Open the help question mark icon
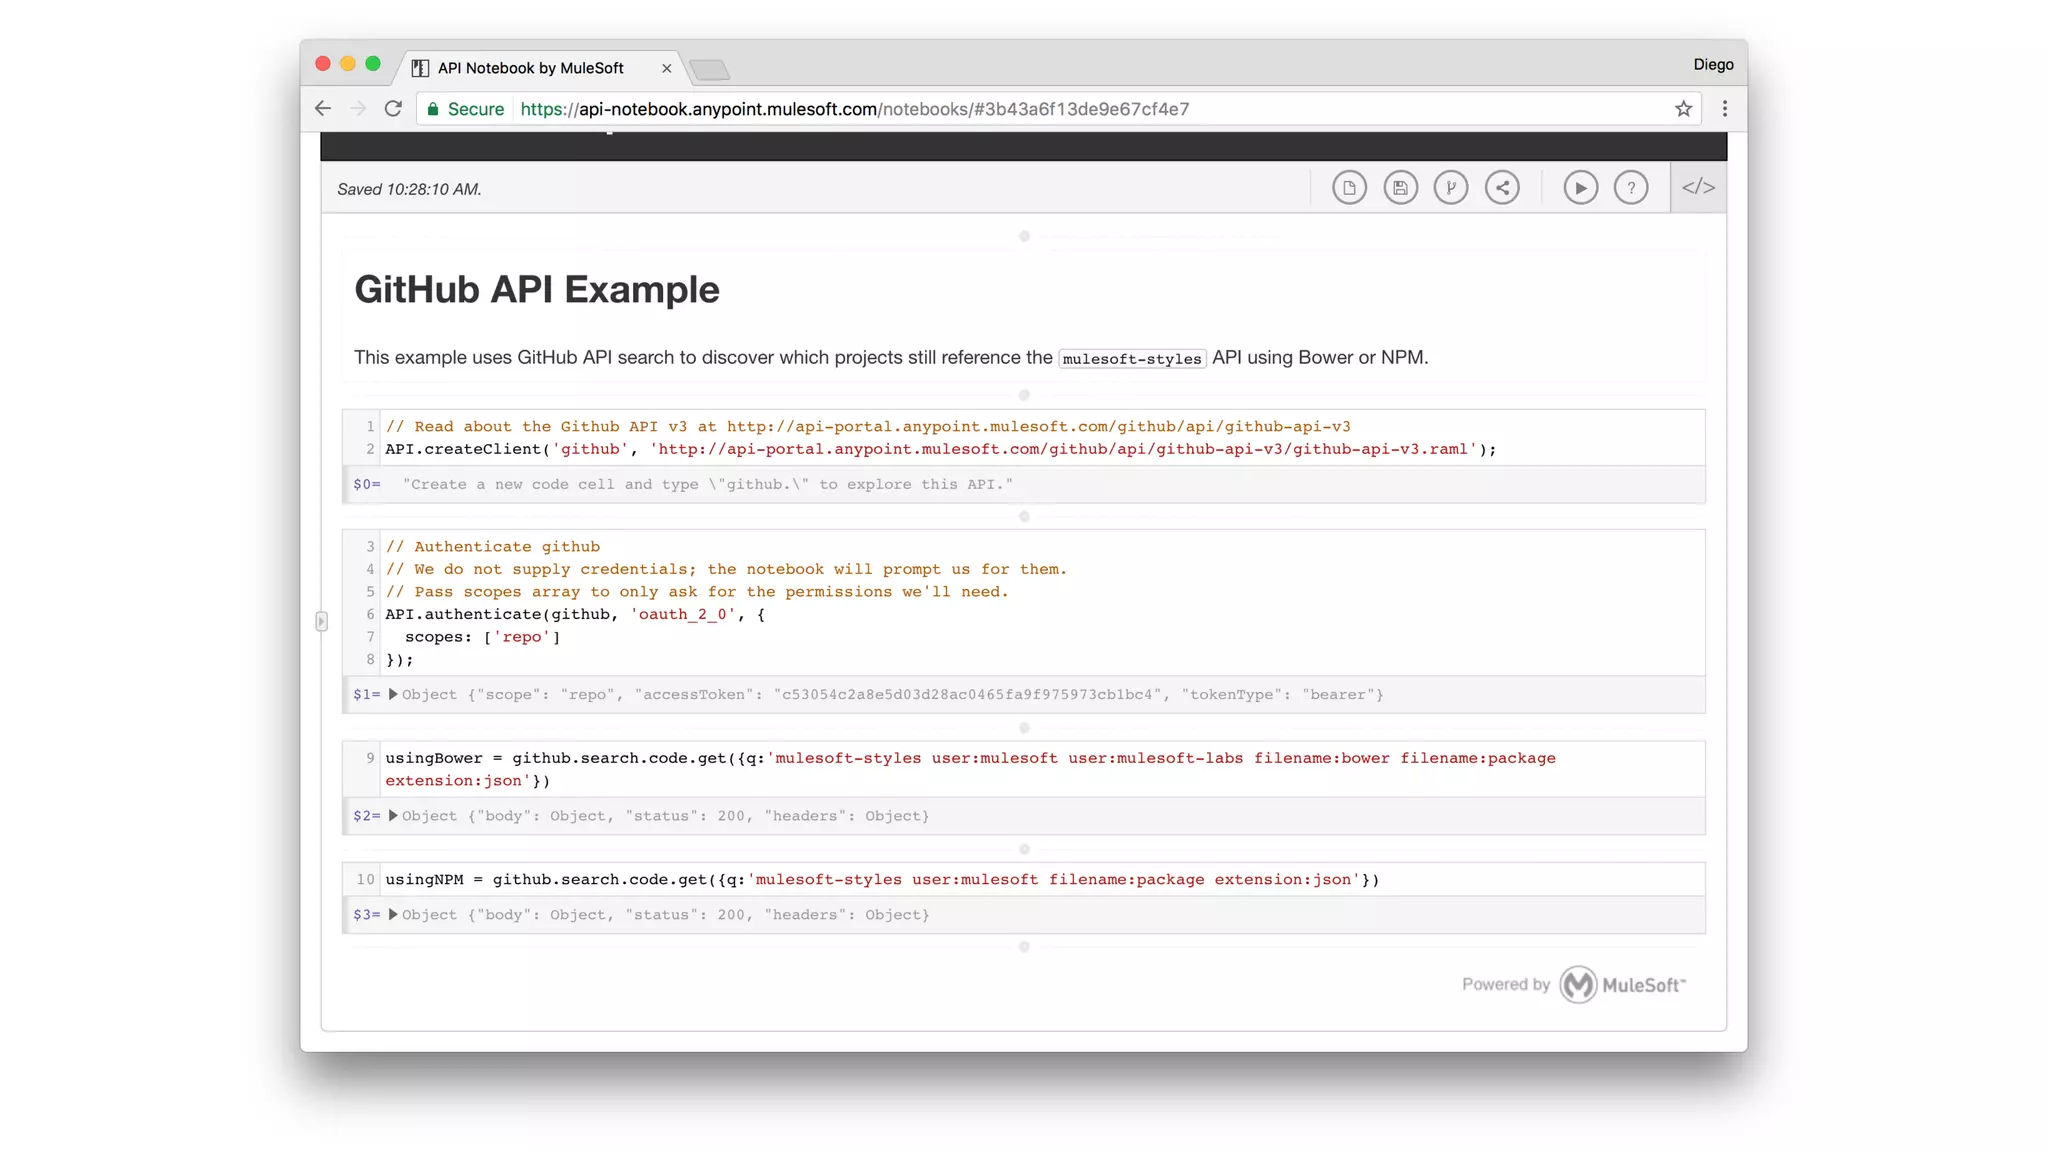This screenshot has height=1152, width=2048. pyautogui.click(x=1631, y=188)
